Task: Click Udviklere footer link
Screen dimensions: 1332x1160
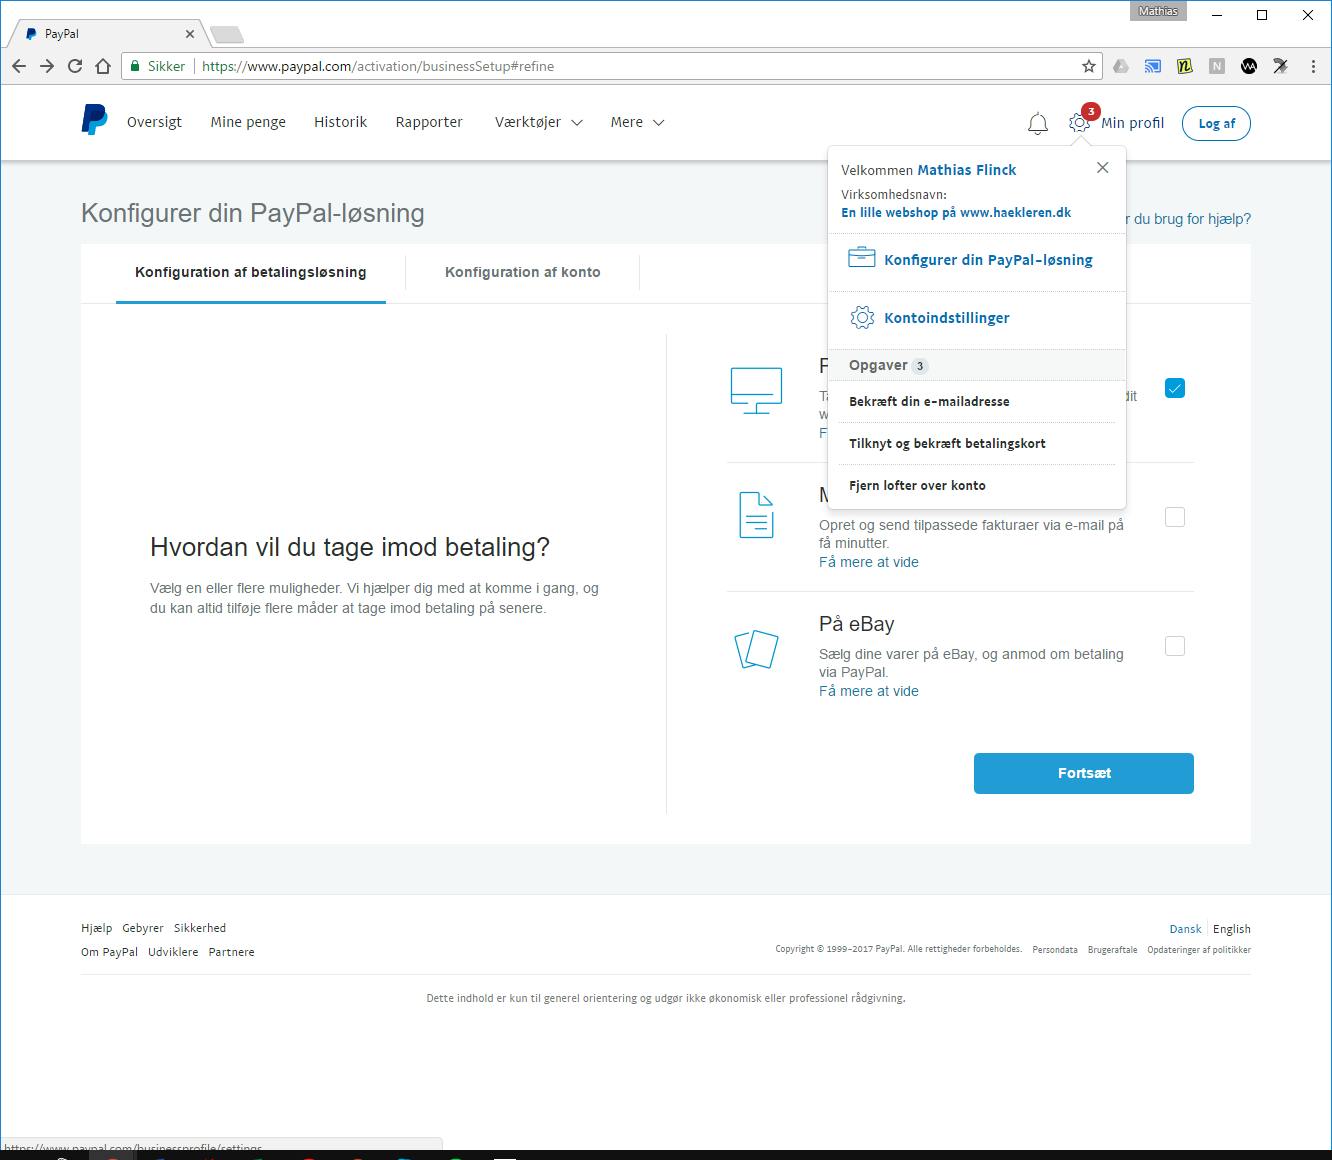Action: (174, 952)
